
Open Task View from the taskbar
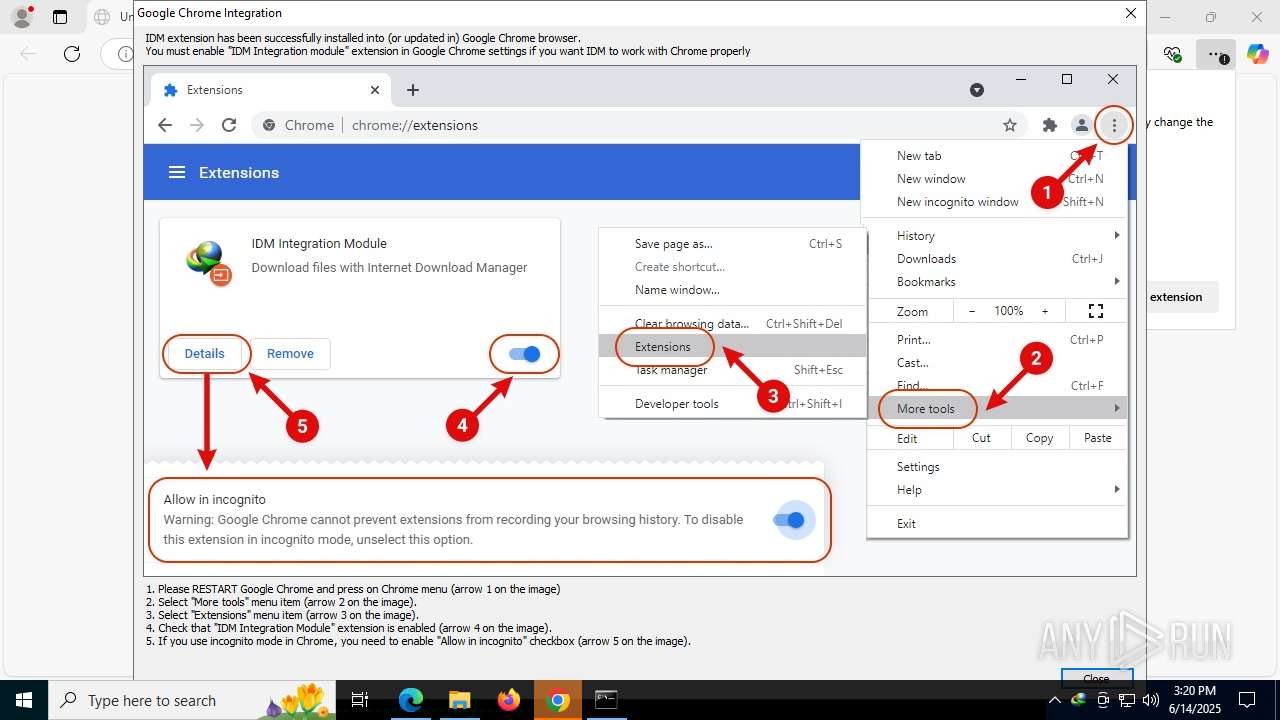tap(361, 700)
